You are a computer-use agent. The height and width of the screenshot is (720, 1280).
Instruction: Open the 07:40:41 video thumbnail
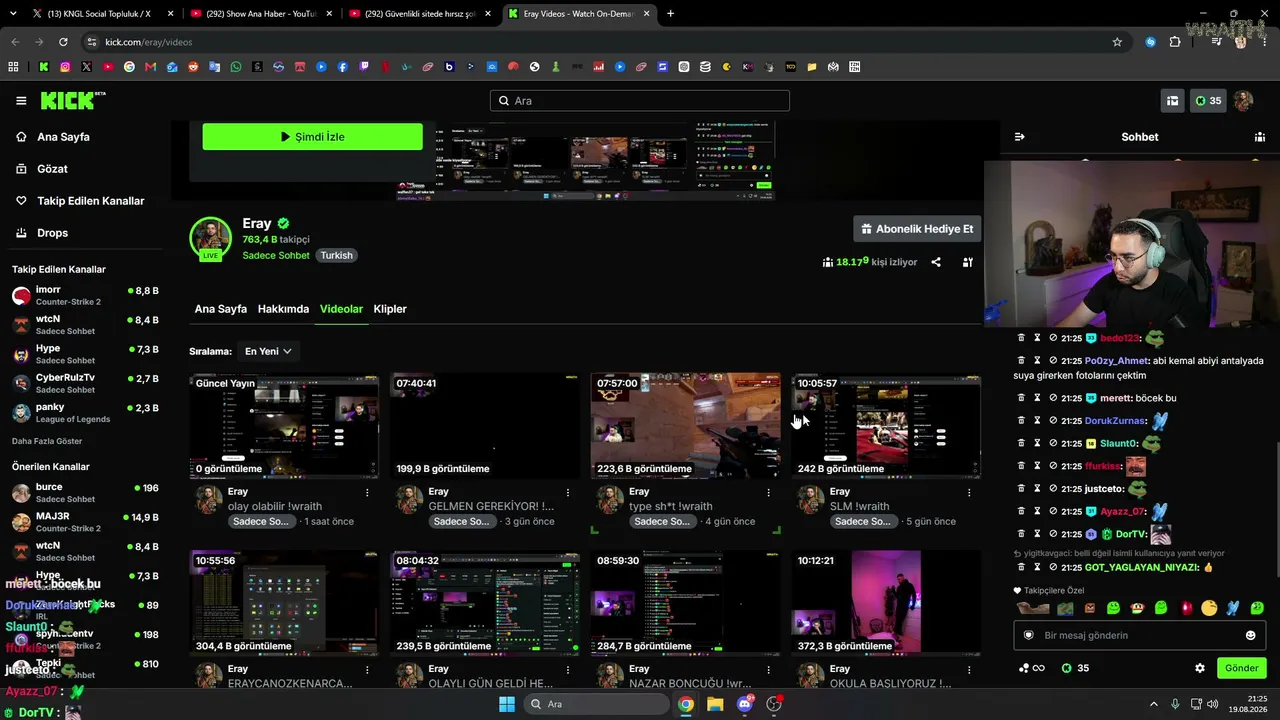[485, 426]
